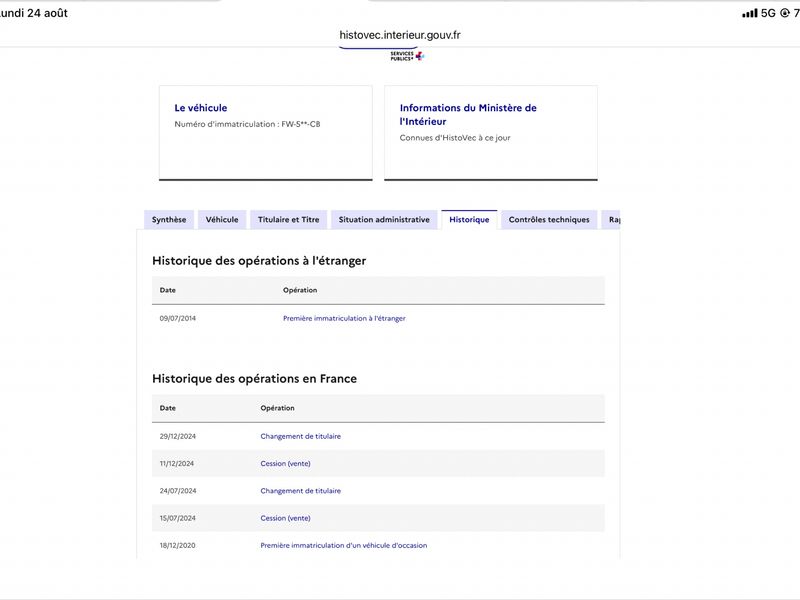Screen dimensions: 800x600
Task: Select the date 29/12/2024
Action: (178, 436)
